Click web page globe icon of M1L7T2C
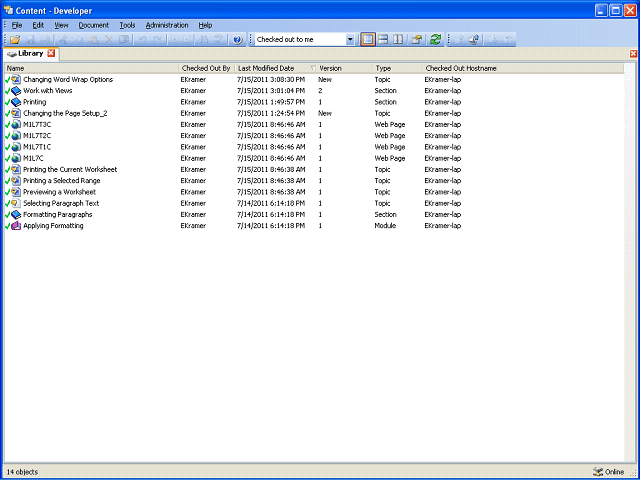 pos(16,136)
